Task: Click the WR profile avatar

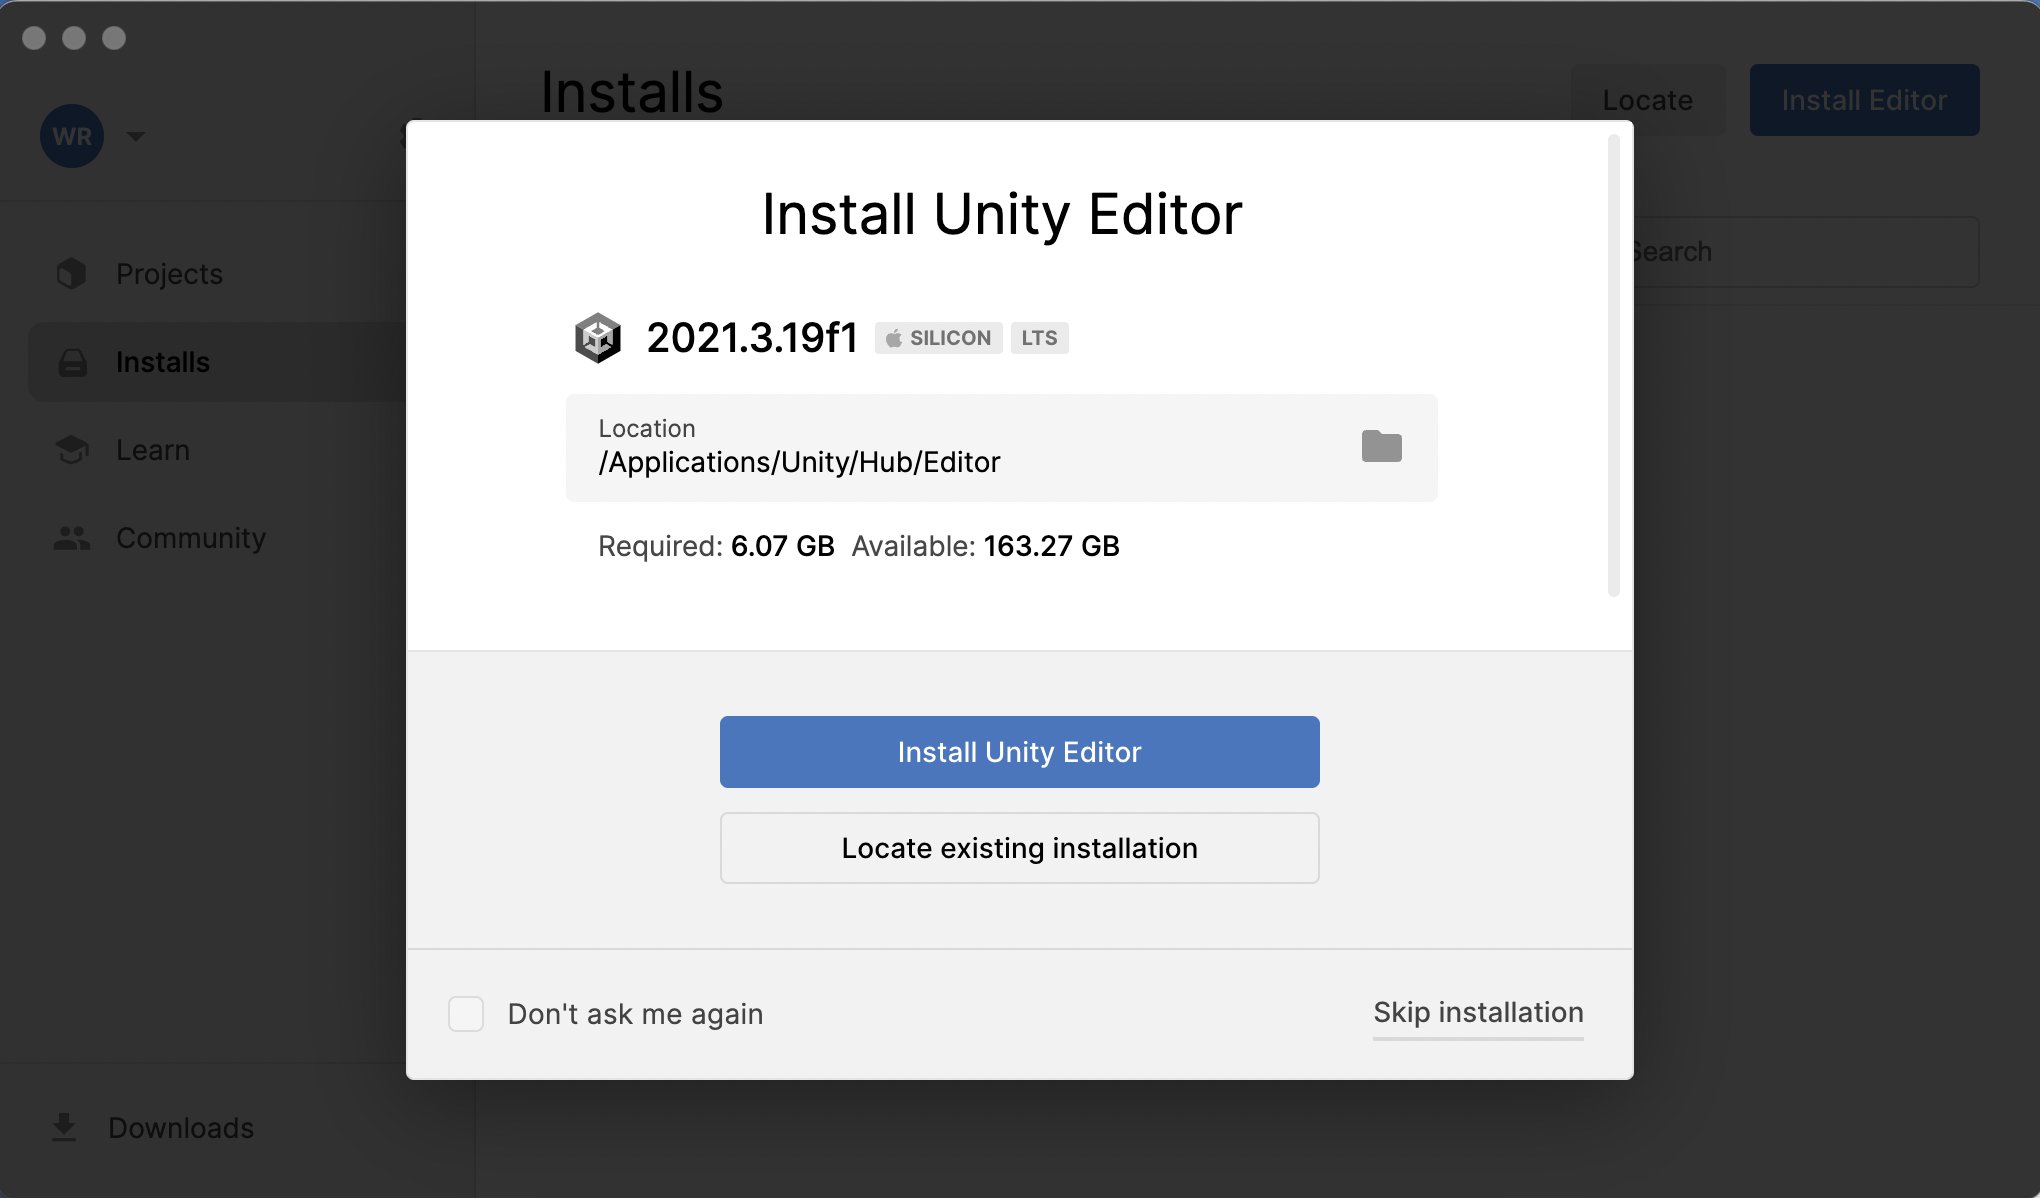Action: coord(72,136)
